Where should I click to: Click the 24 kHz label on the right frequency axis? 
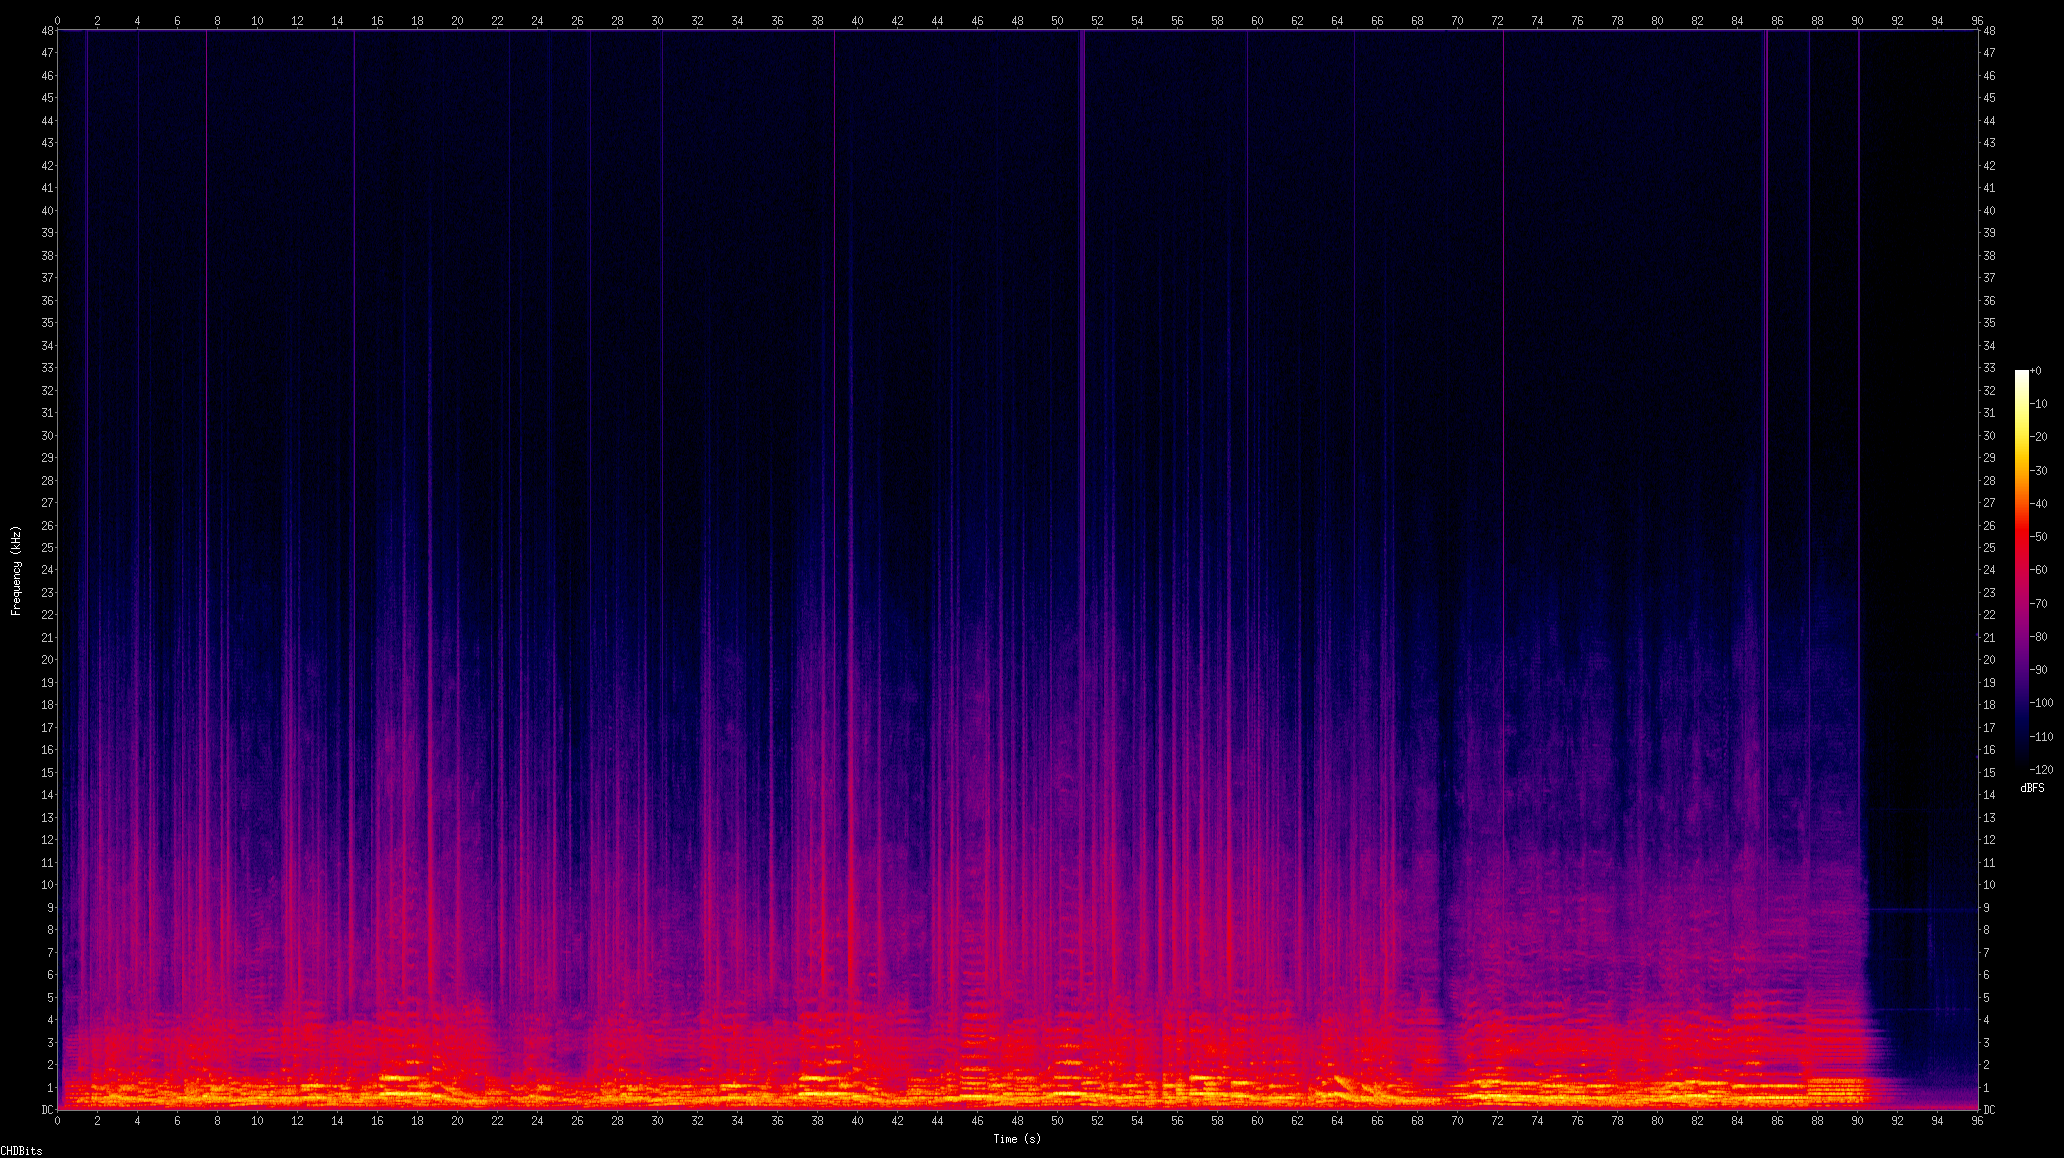pyautogui.click(x=1989, y=570)
